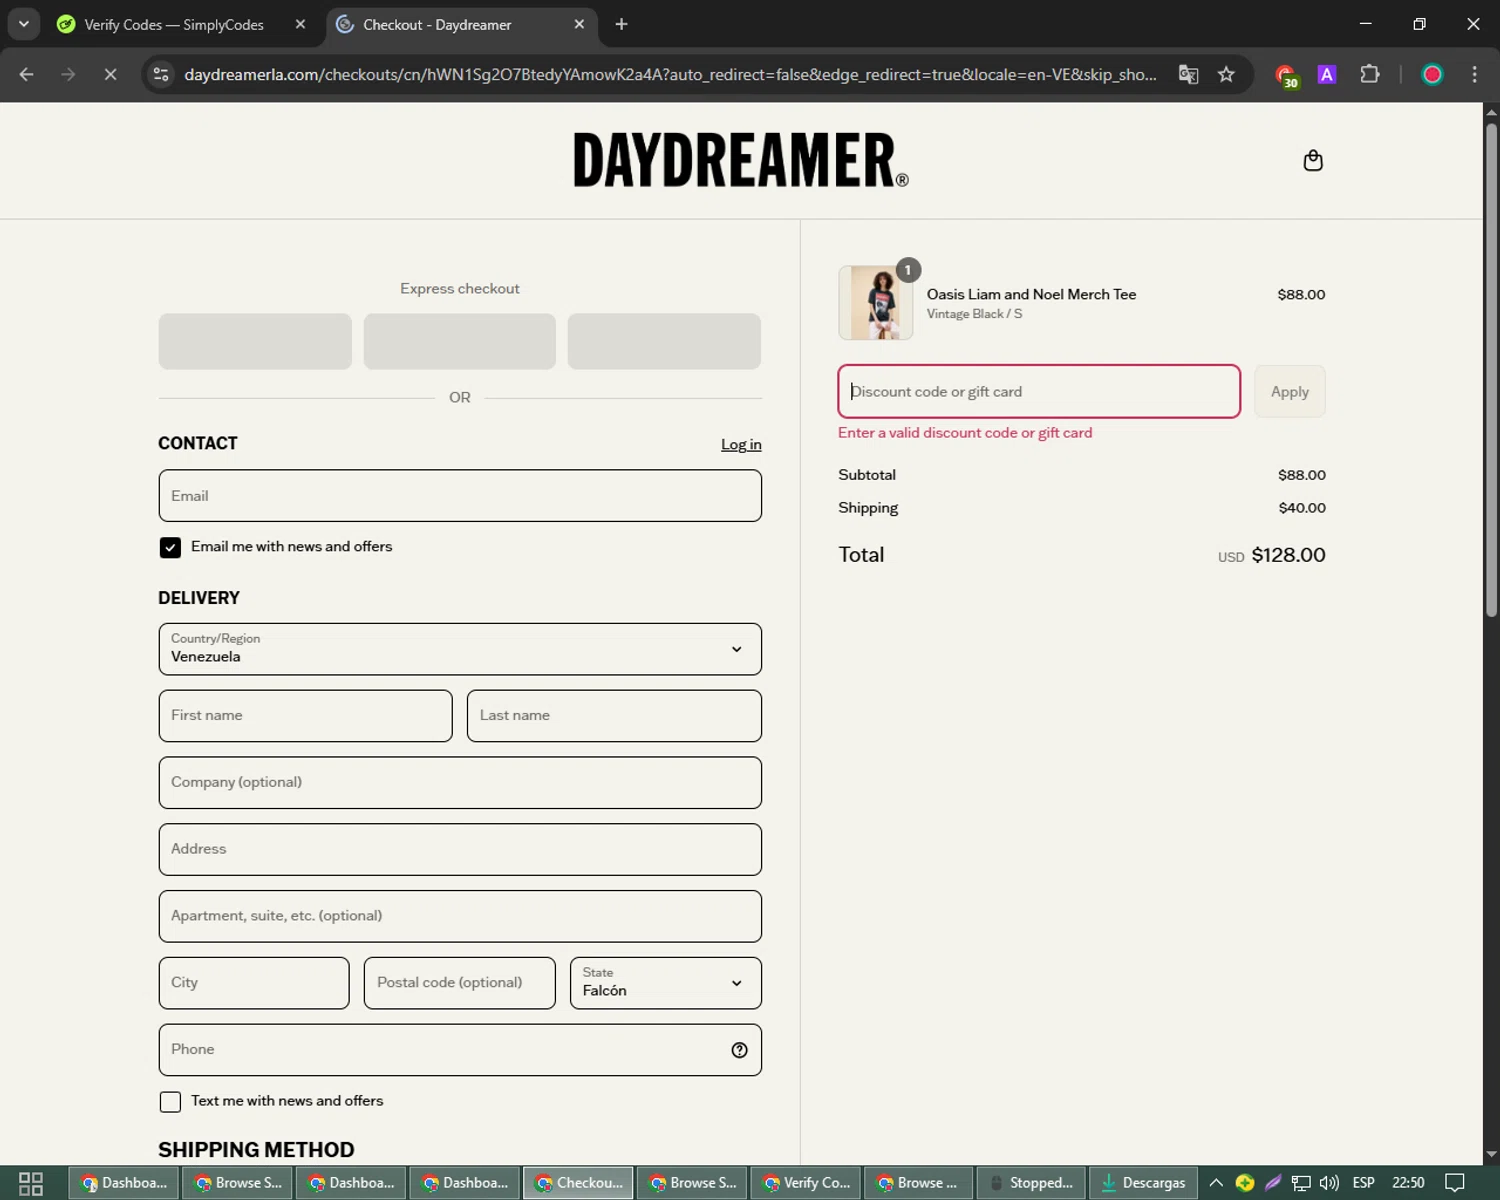Open Windows Task View icon
The image size is (1500, 1200).
tap(31, 1183)
